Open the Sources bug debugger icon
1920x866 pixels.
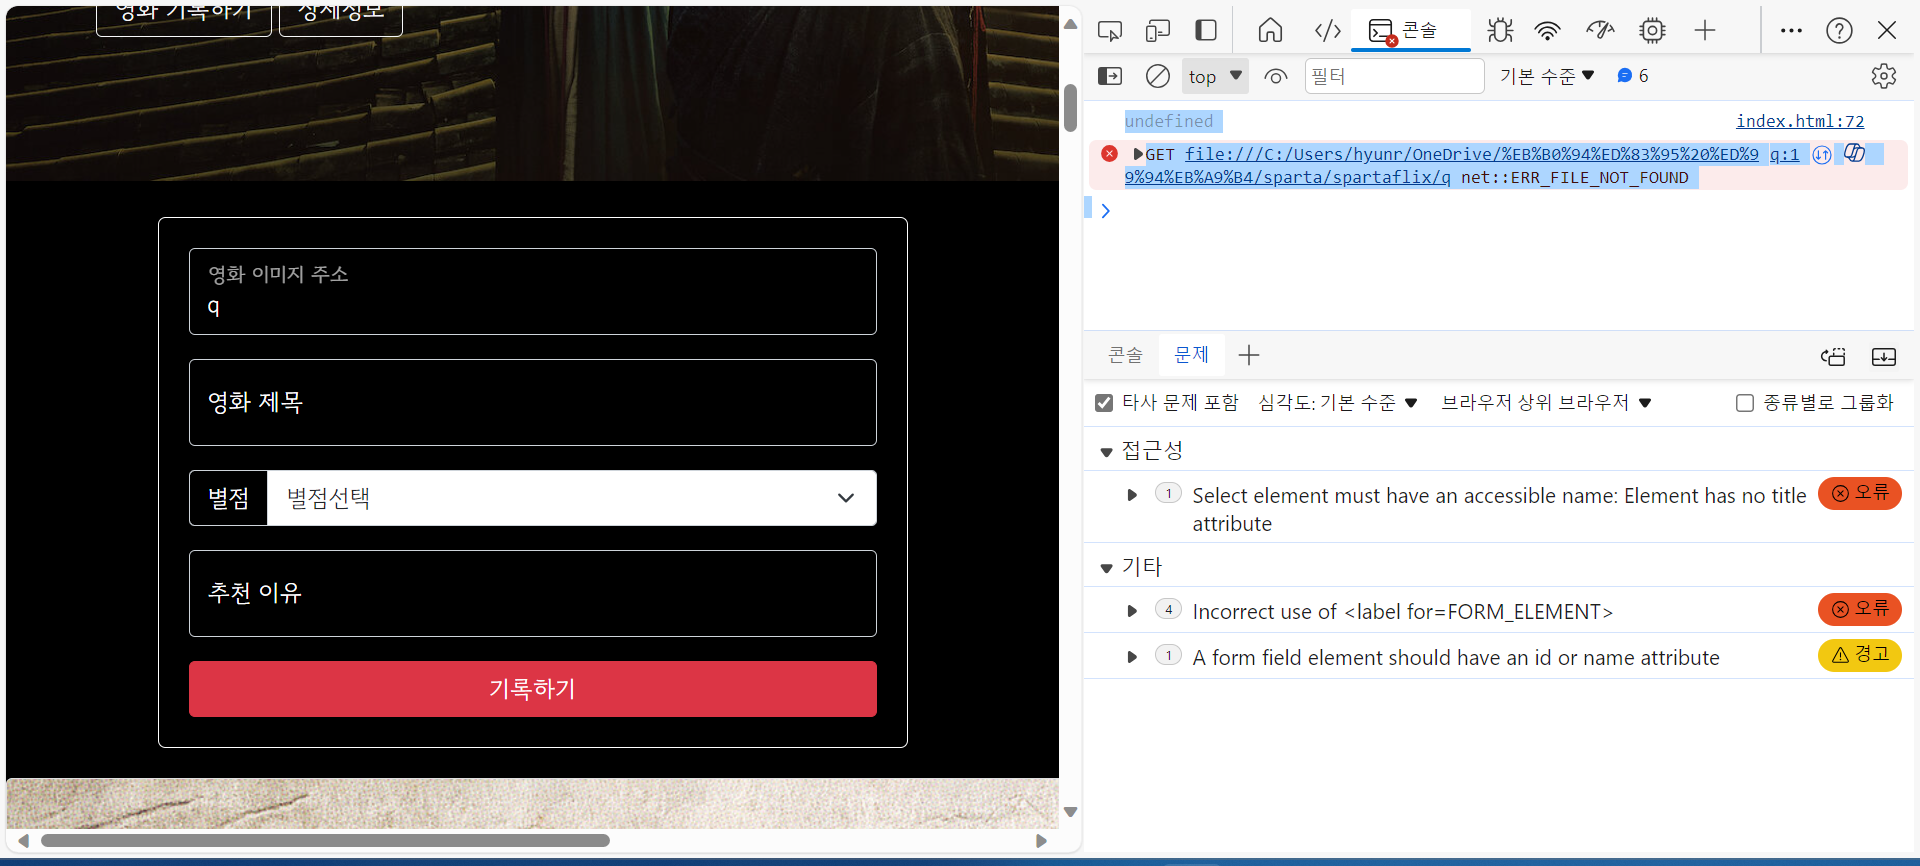pos(1500,31)
